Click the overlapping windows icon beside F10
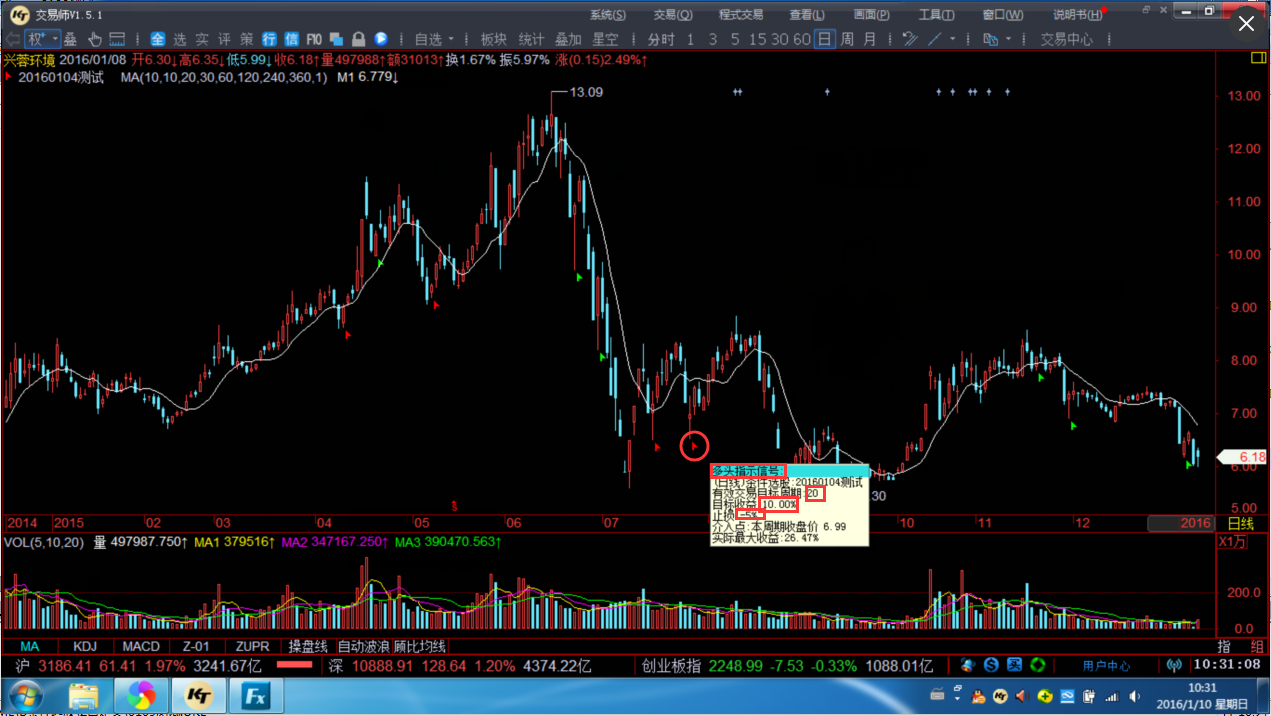 pos(336,39)
